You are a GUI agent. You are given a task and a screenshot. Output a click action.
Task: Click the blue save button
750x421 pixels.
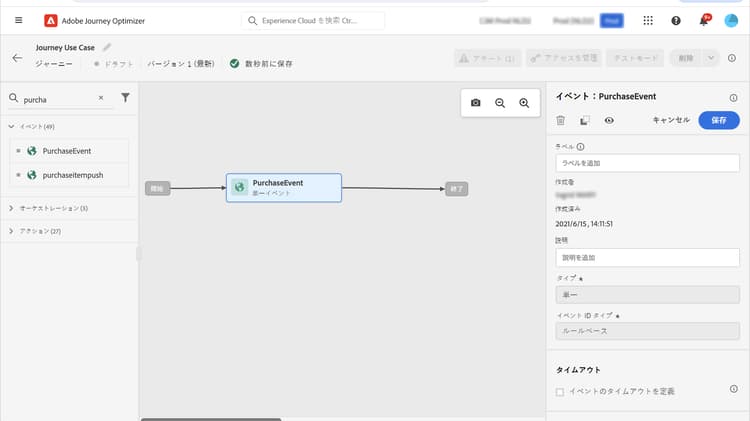(x=718, y=121)
